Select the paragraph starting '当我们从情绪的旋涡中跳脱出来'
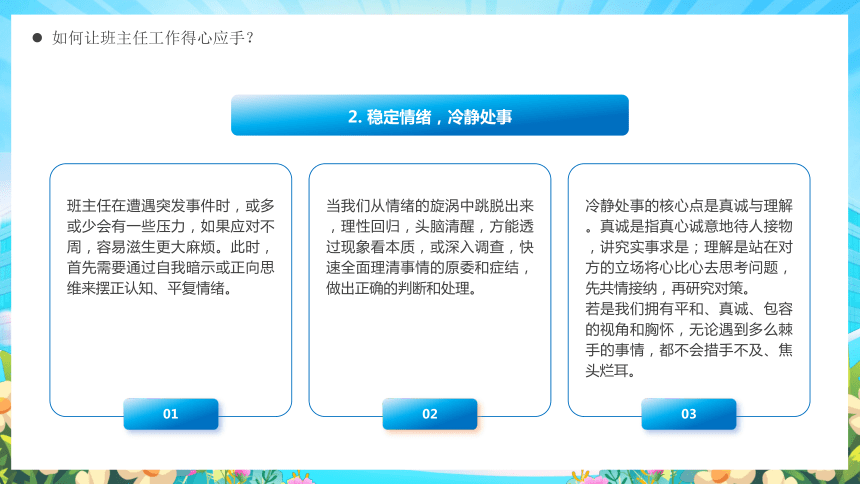The image size is (860, 484). pyautogui.click(x=429, y=247)
